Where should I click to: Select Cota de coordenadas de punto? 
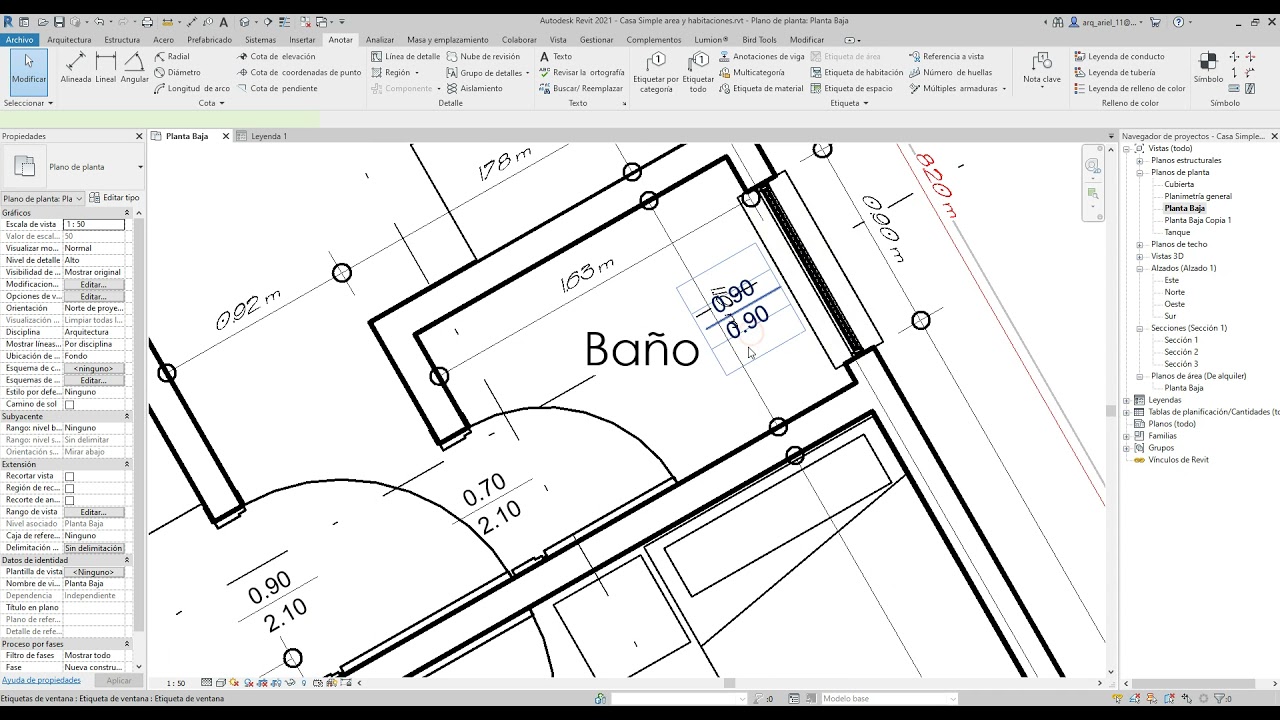(x=299, y=72)
